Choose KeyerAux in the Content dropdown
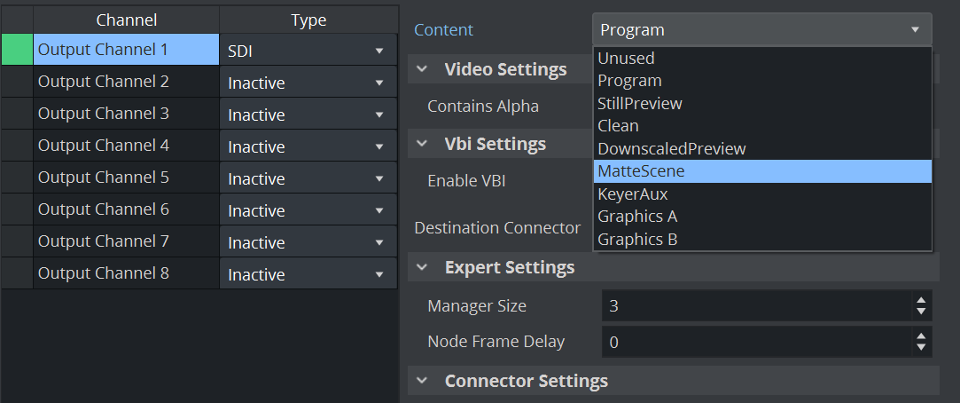Image resolution: width=960 pixels, height=404 pixels. click(x=632, y=194)
